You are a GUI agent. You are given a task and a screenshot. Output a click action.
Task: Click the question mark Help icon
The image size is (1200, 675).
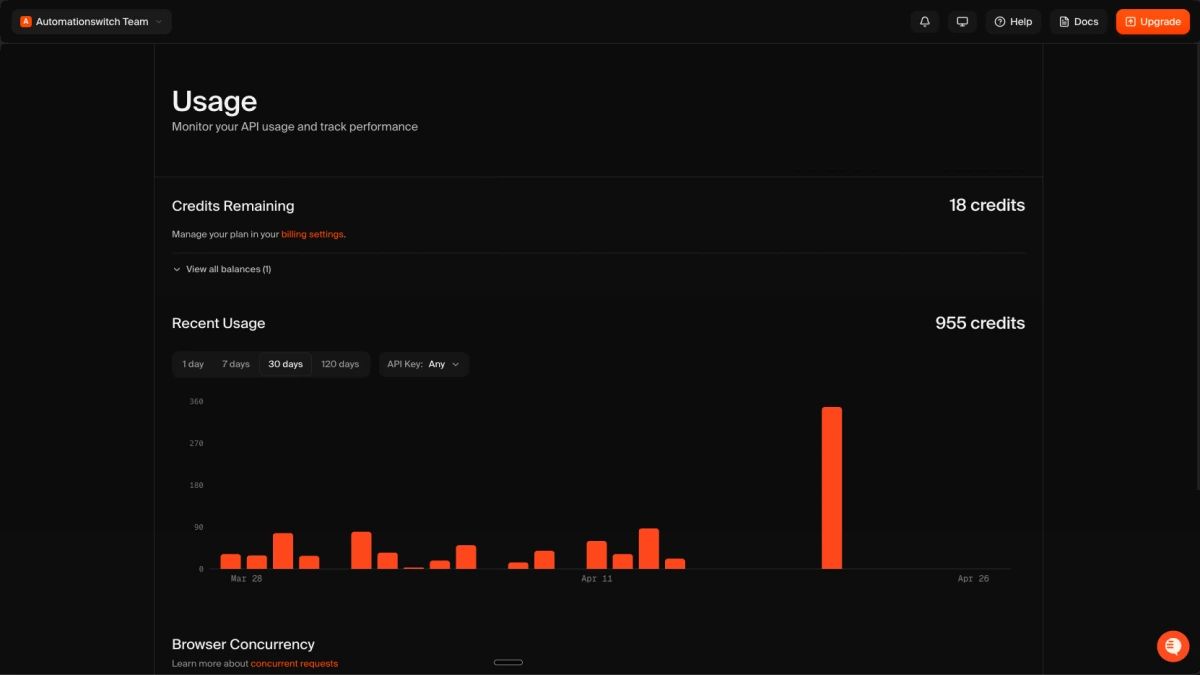point(998,21)
